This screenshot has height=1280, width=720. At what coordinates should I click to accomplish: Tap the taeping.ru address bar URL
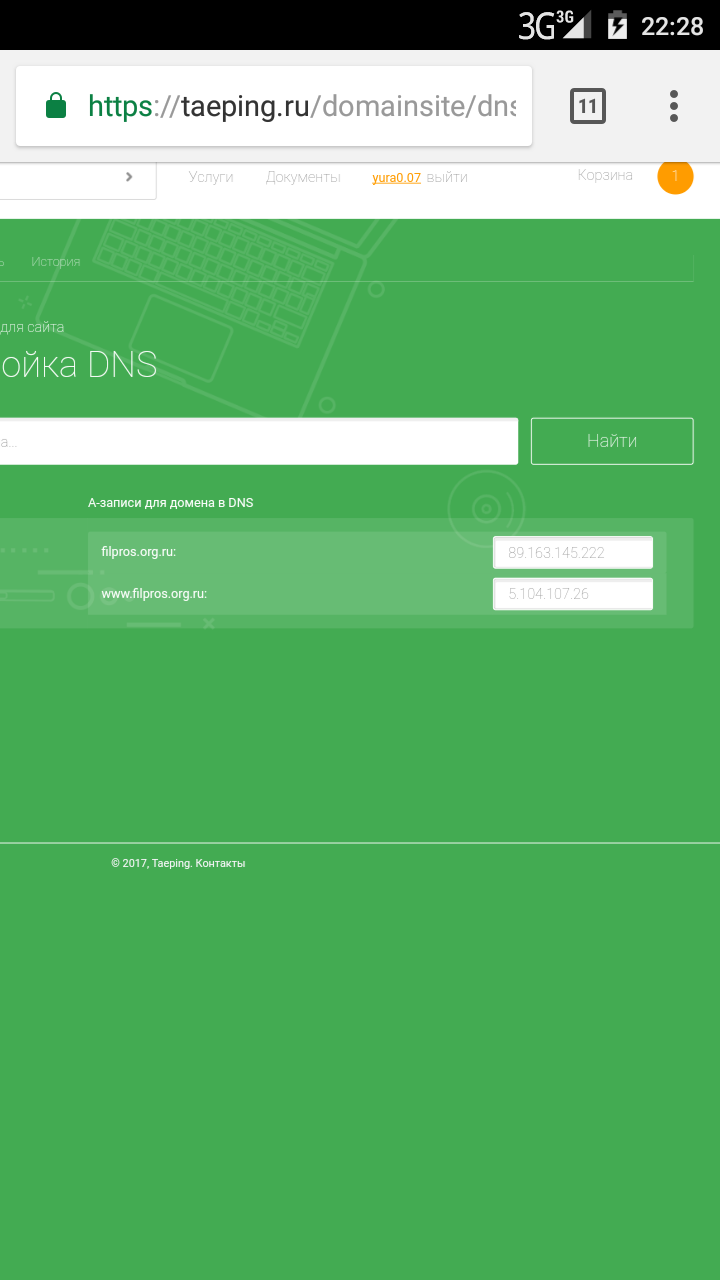pos(300,106)
